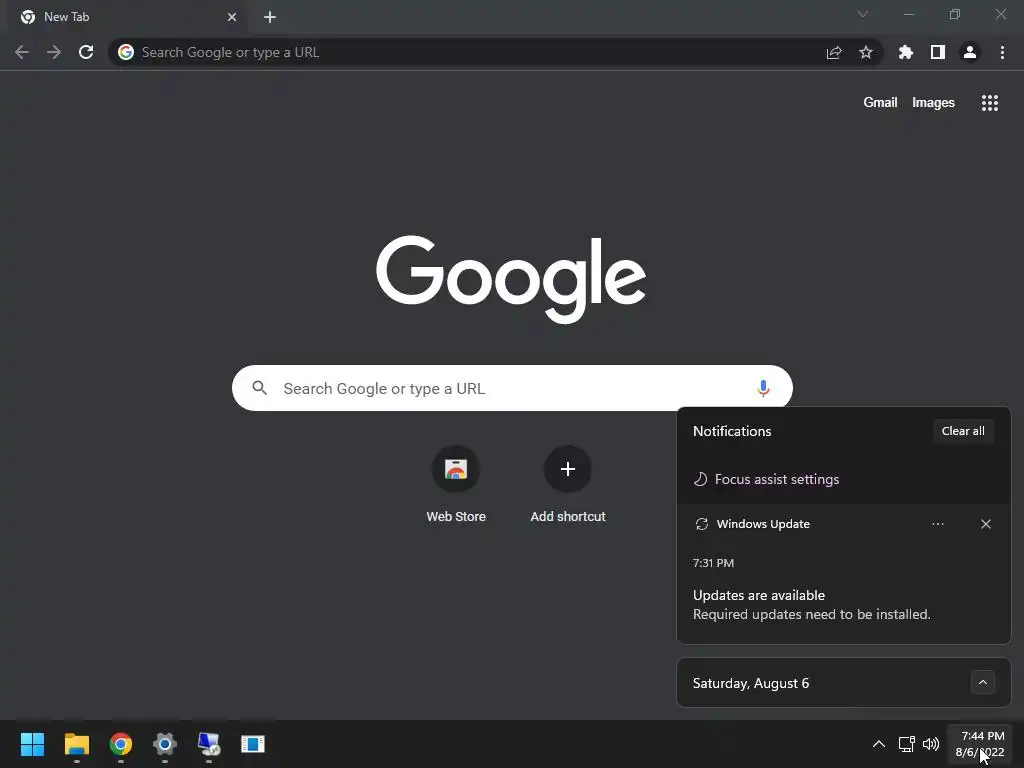1024x768 pixels.
Task: Open a new tab with the plus button
Action: (x=270, y=17)
